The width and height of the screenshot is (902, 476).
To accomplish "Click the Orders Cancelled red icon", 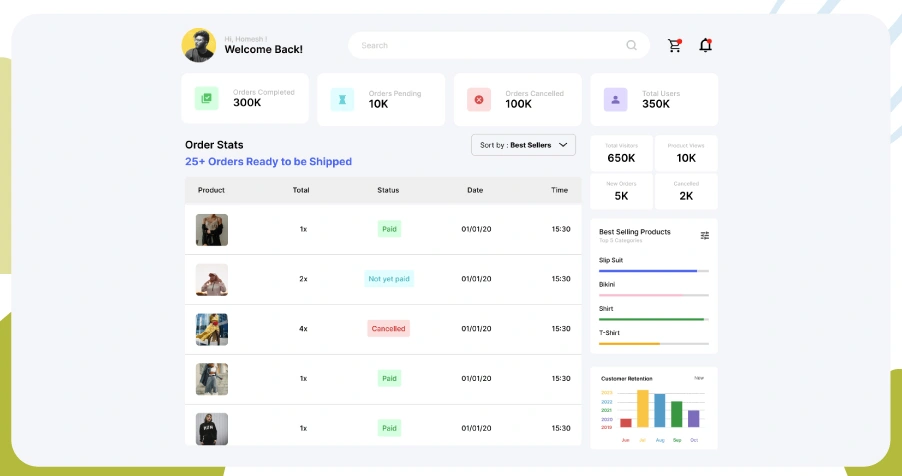I will pos(479,99).
